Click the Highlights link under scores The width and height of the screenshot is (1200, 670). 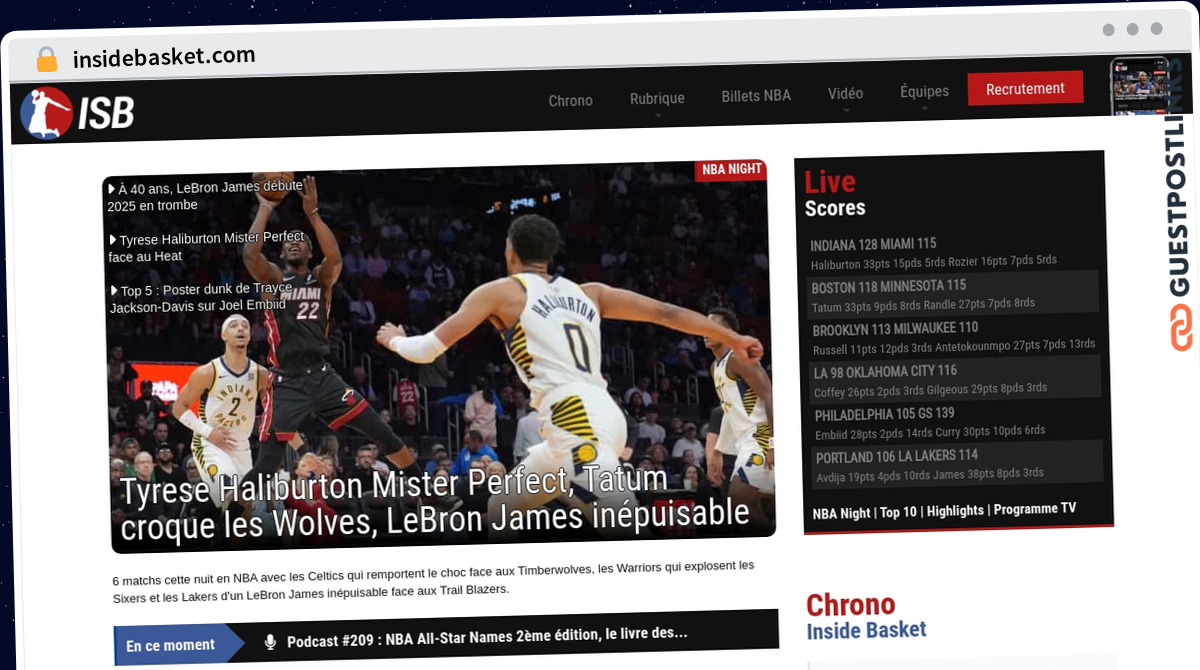955,510
